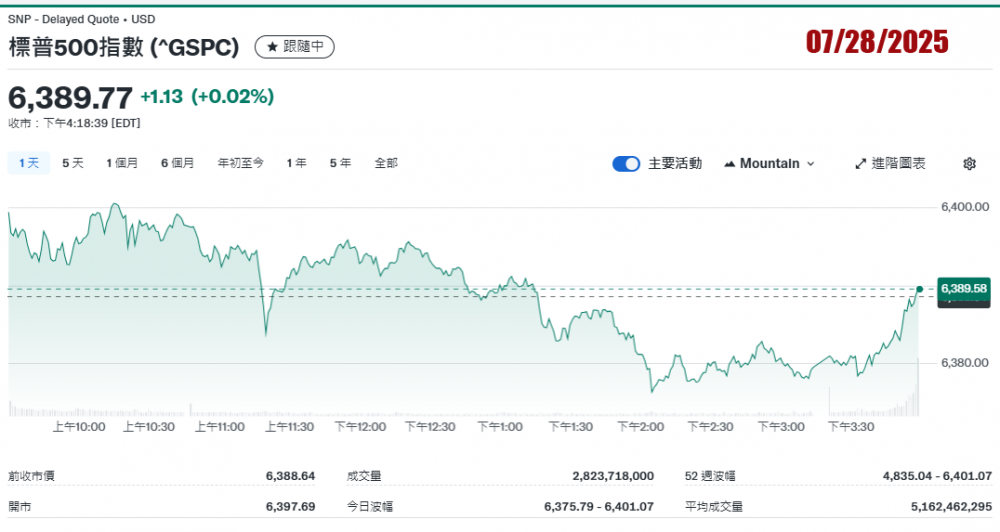This screenshot has height=532, width=1000.
Task: Switch to the 5年 chart range
Action: coord(340,163)
